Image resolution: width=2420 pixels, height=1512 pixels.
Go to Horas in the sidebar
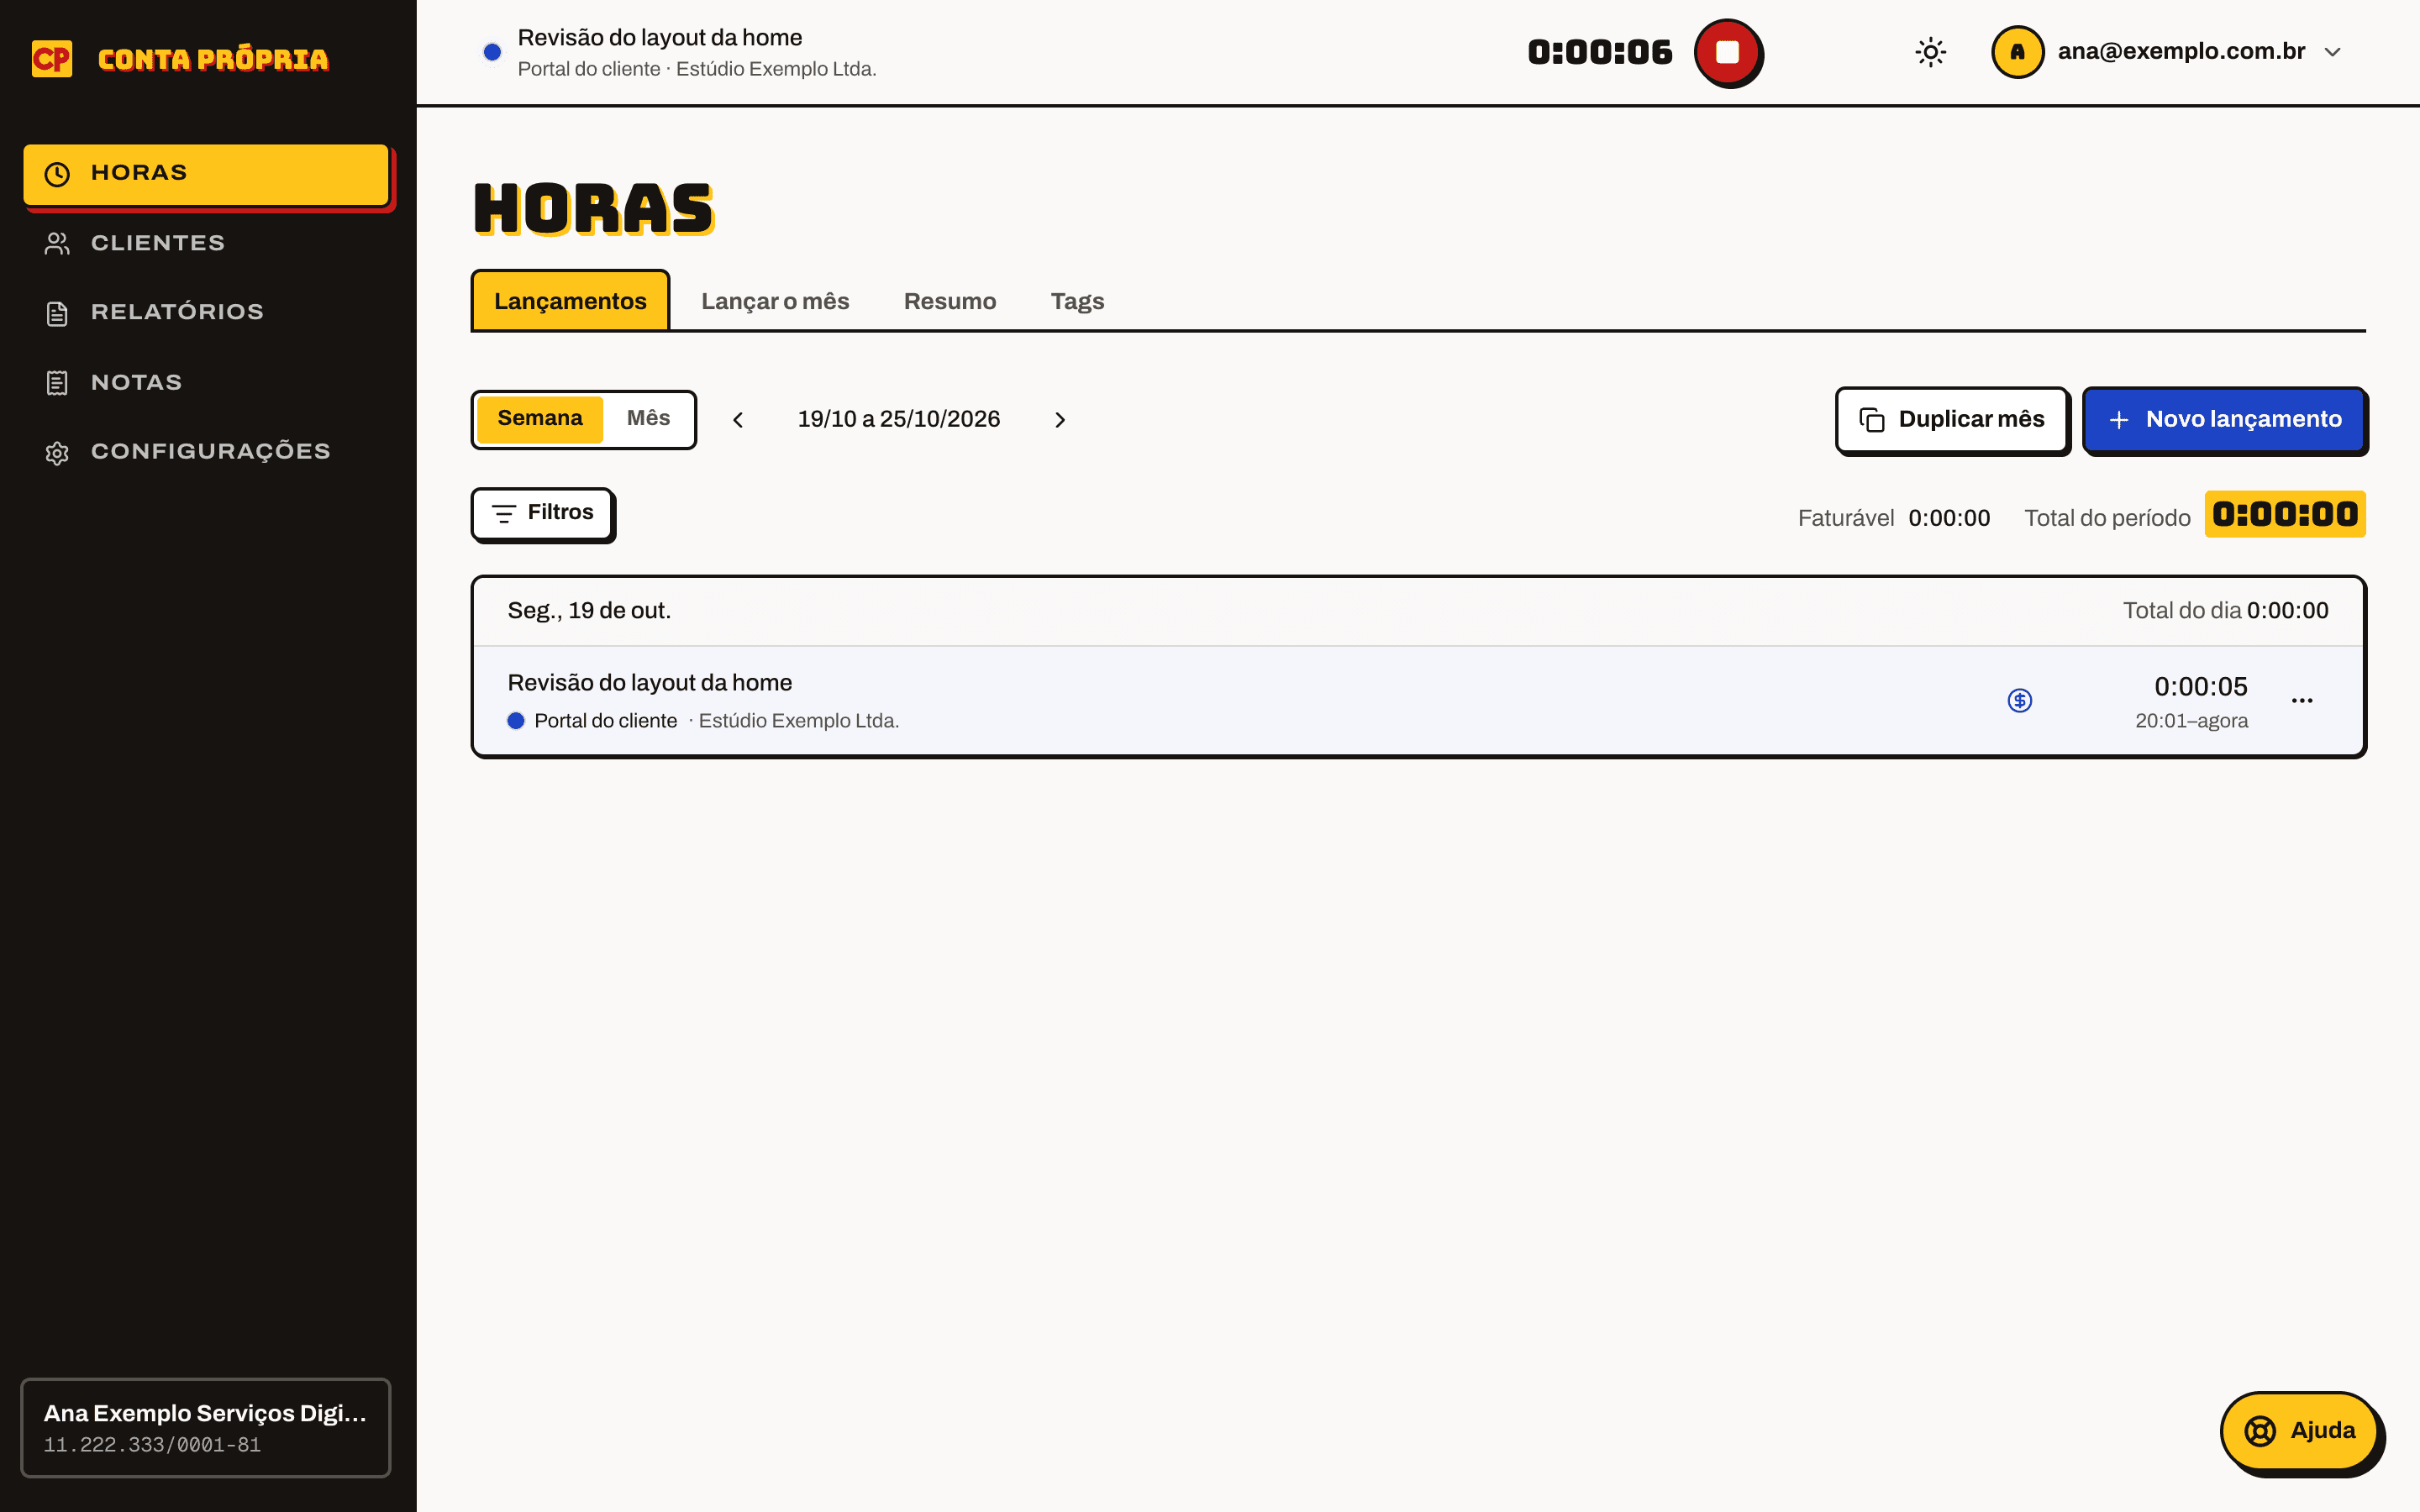point(206,174)
